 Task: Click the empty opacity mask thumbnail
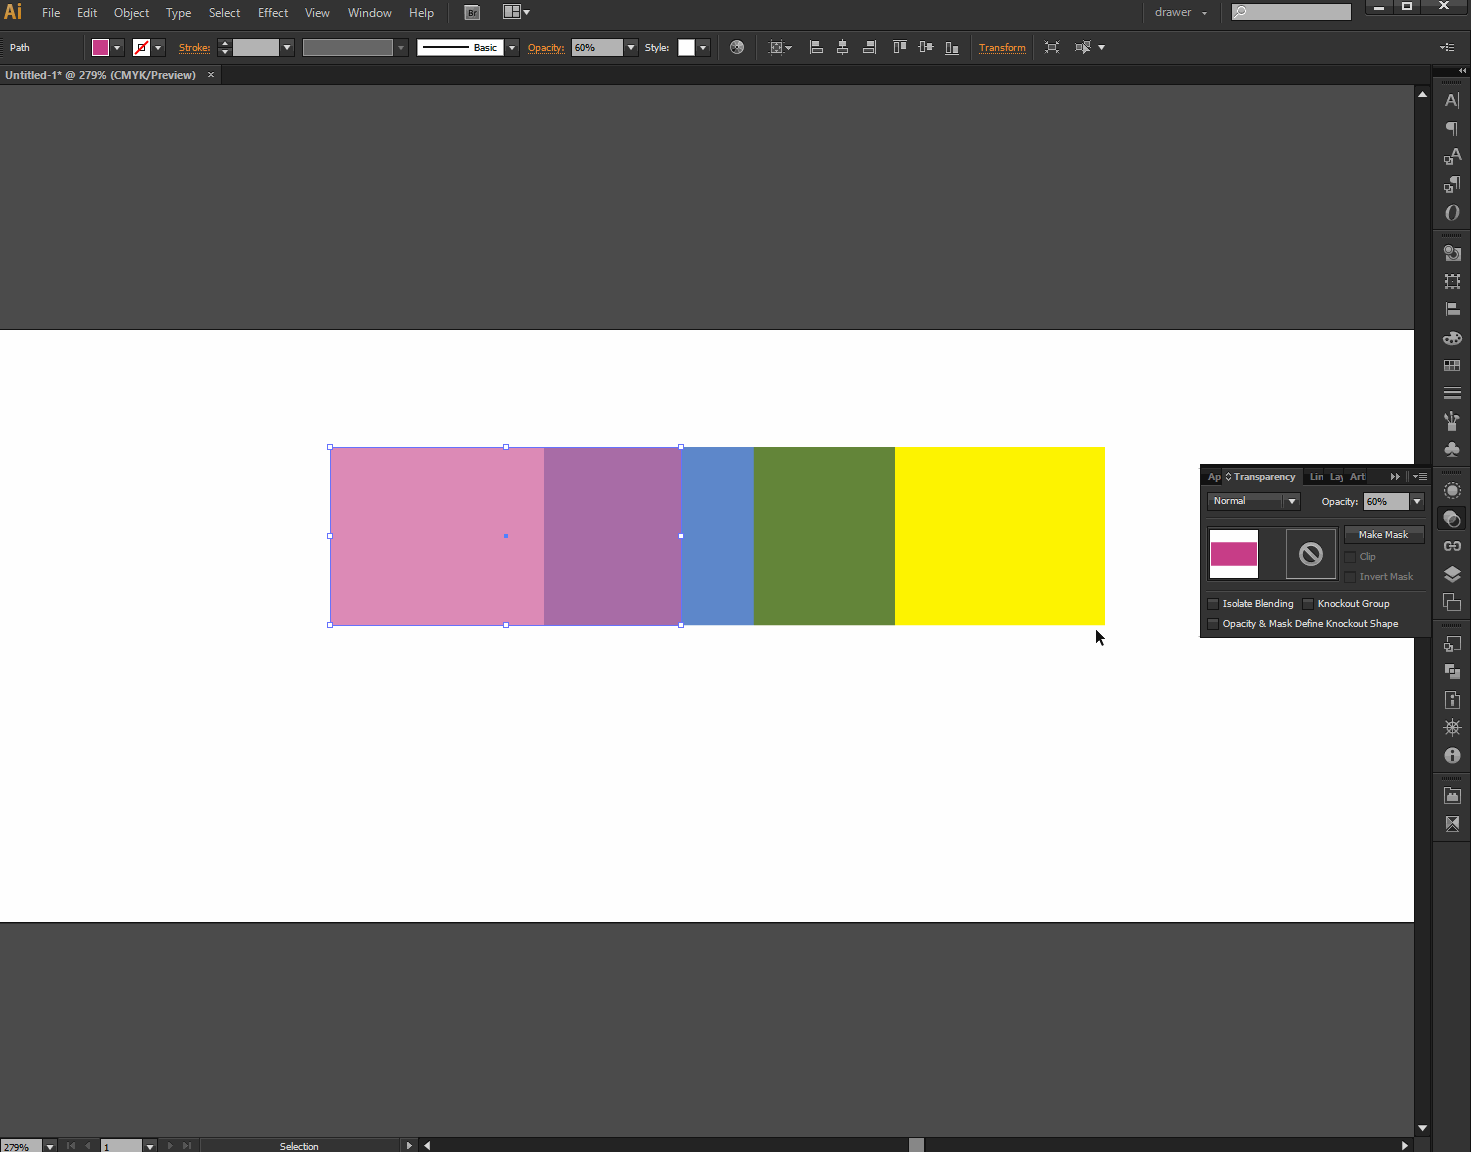(x=1310, y=554)
